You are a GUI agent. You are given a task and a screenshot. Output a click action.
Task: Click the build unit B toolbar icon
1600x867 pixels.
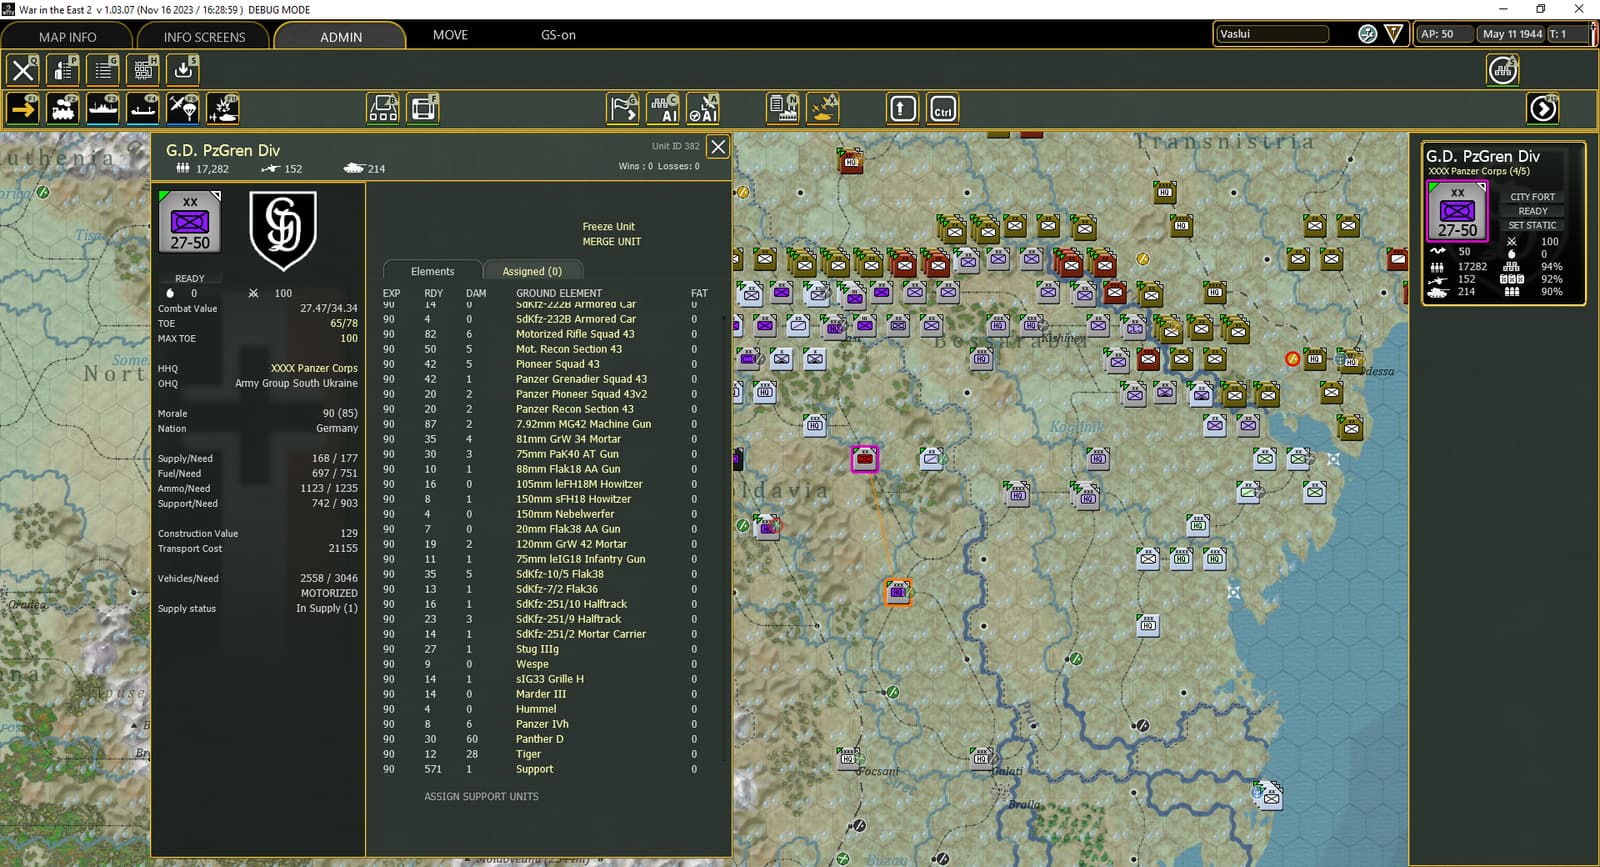[x=383, y=108]
